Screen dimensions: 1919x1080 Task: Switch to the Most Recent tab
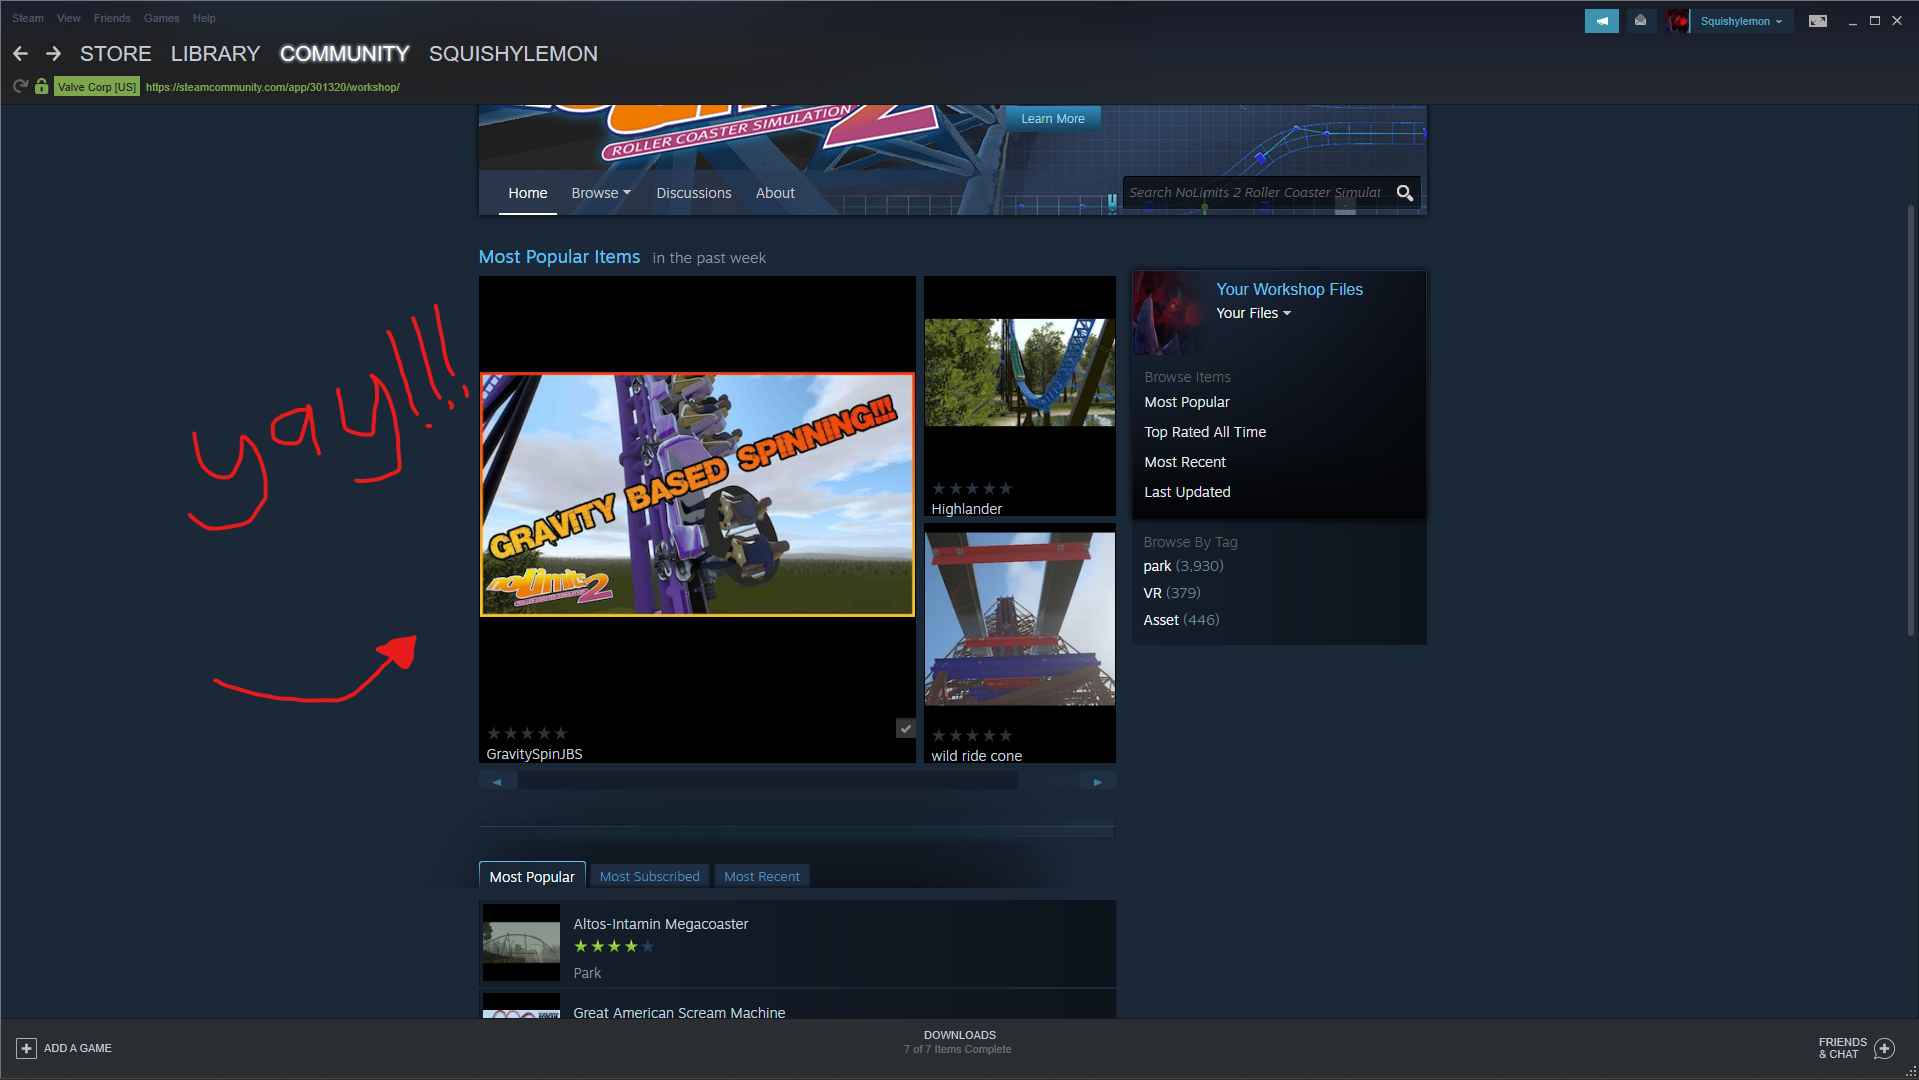coord(762,876)
